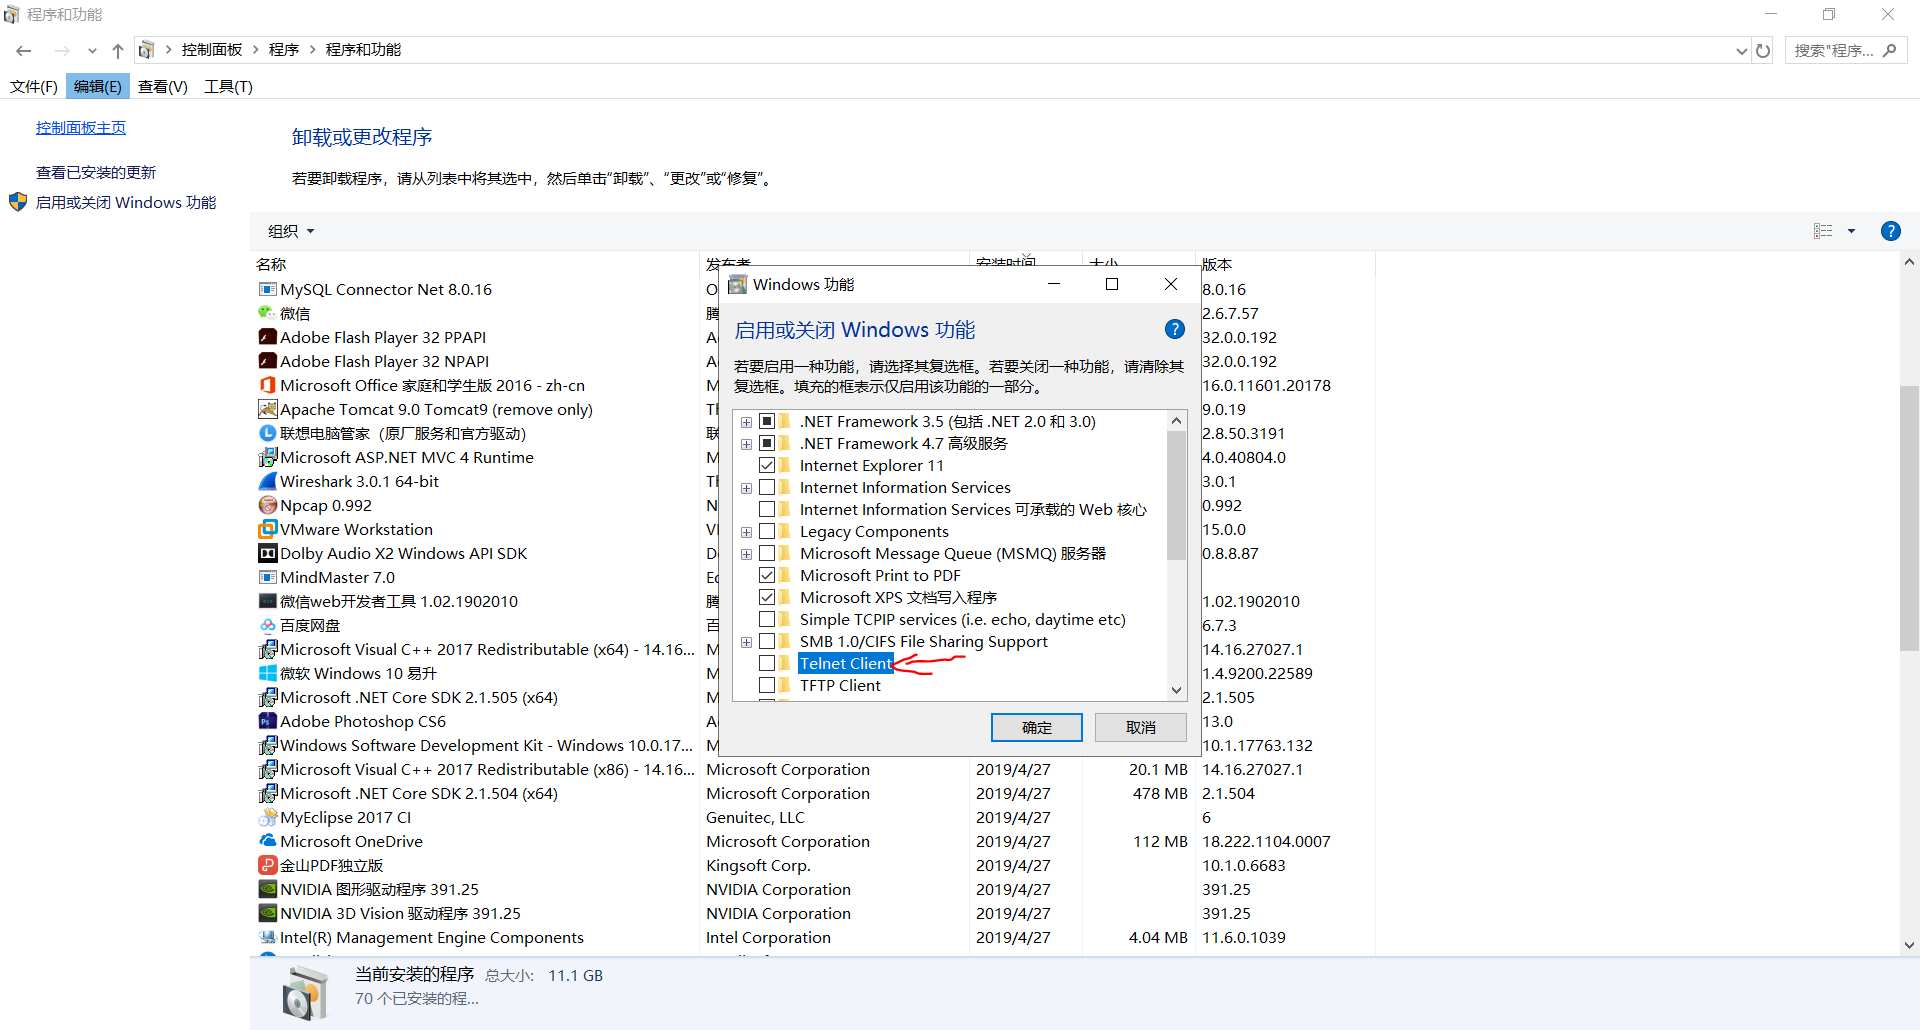Click 程序 in the breadcrumb path
This screenshot has height=1030, width=1920.
tap(284, 50)
